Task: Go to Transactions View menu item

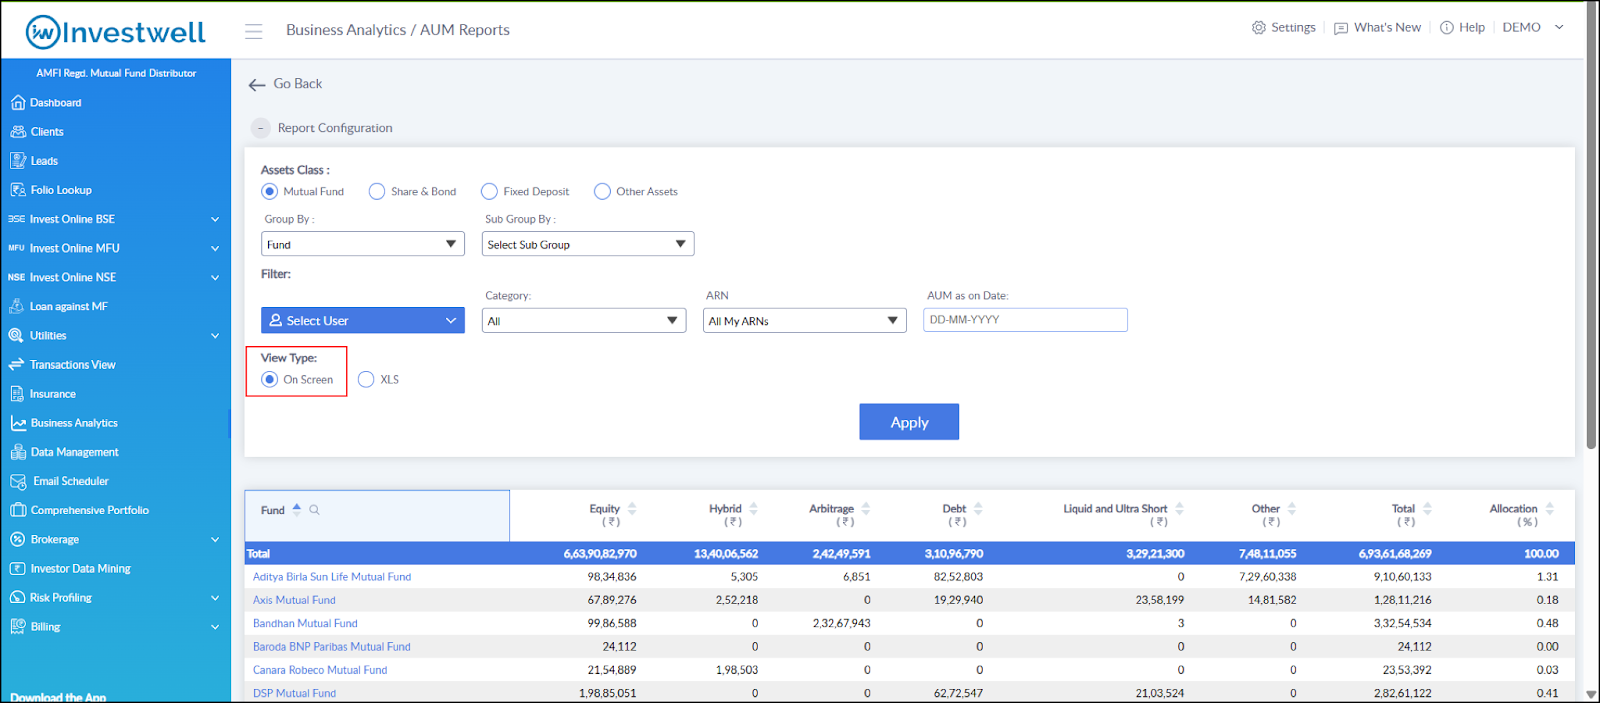Action: (x=73, y=365)
